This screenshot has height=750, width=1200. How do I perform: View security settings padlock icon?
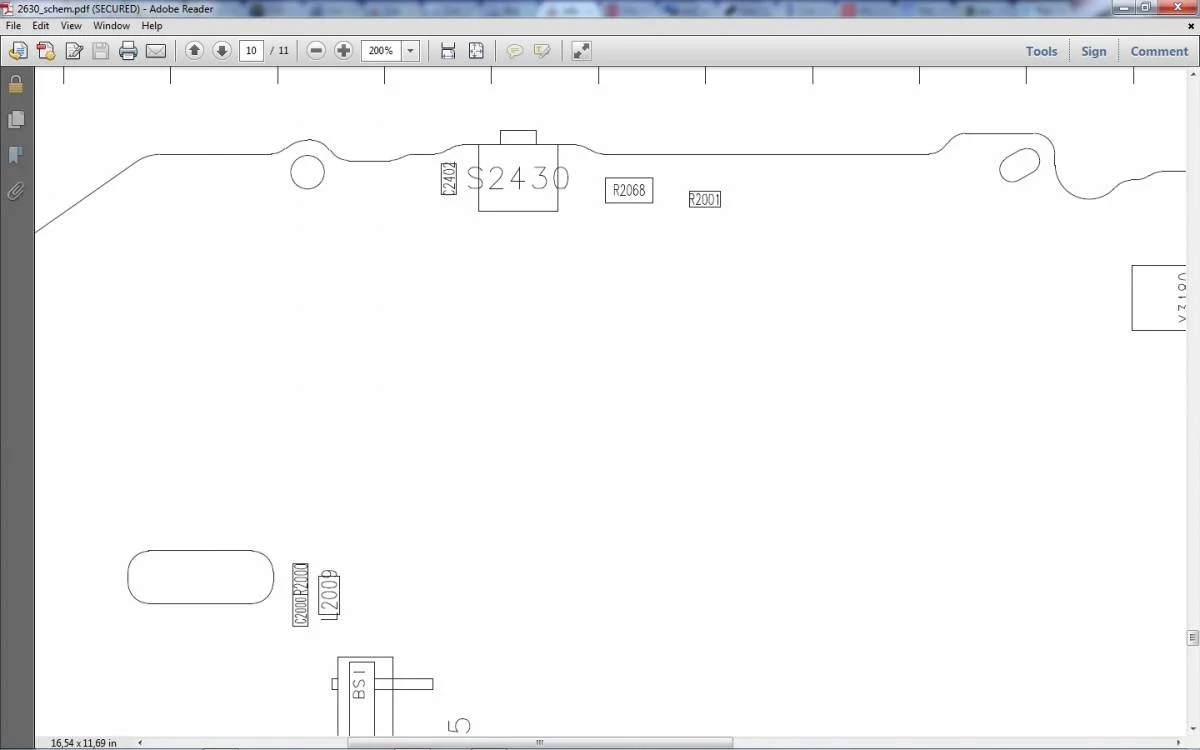[x=16, y=85]
